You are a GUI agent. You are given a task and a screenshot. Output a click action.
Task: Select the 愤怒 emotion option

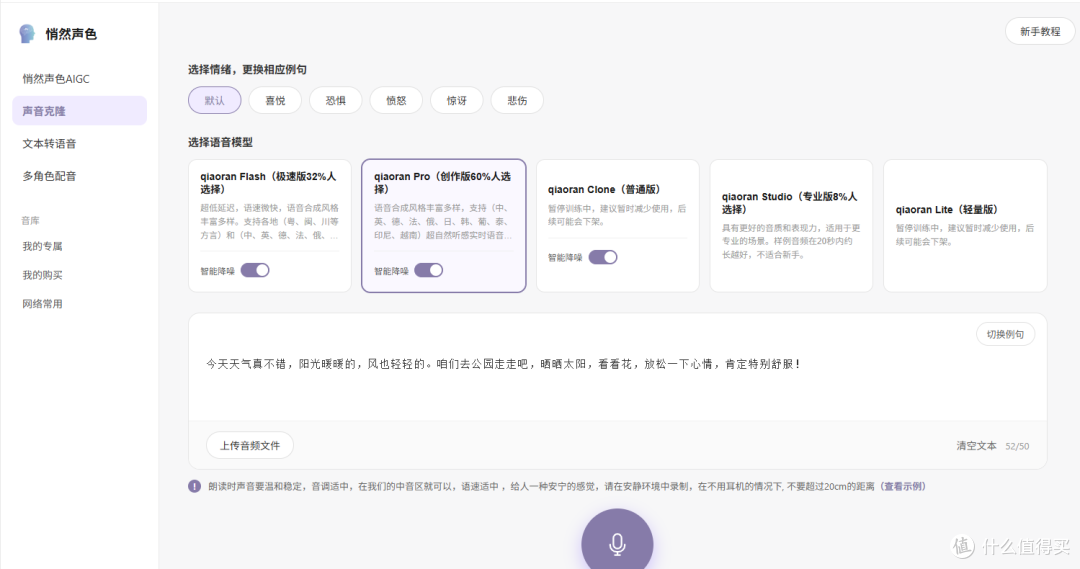396,101
